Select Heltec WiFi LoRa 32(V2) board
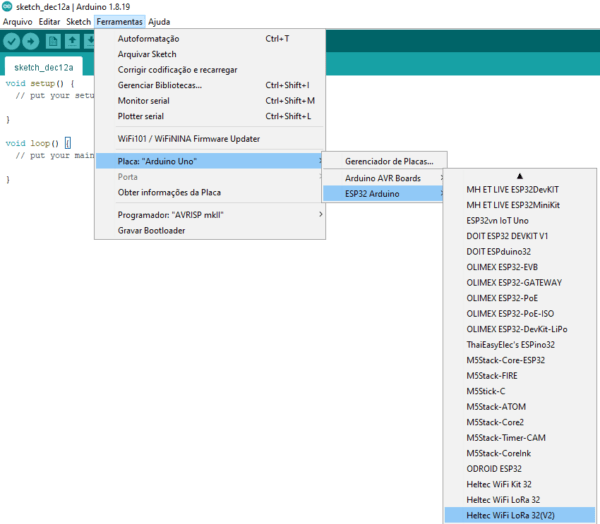 pos(520,515)
